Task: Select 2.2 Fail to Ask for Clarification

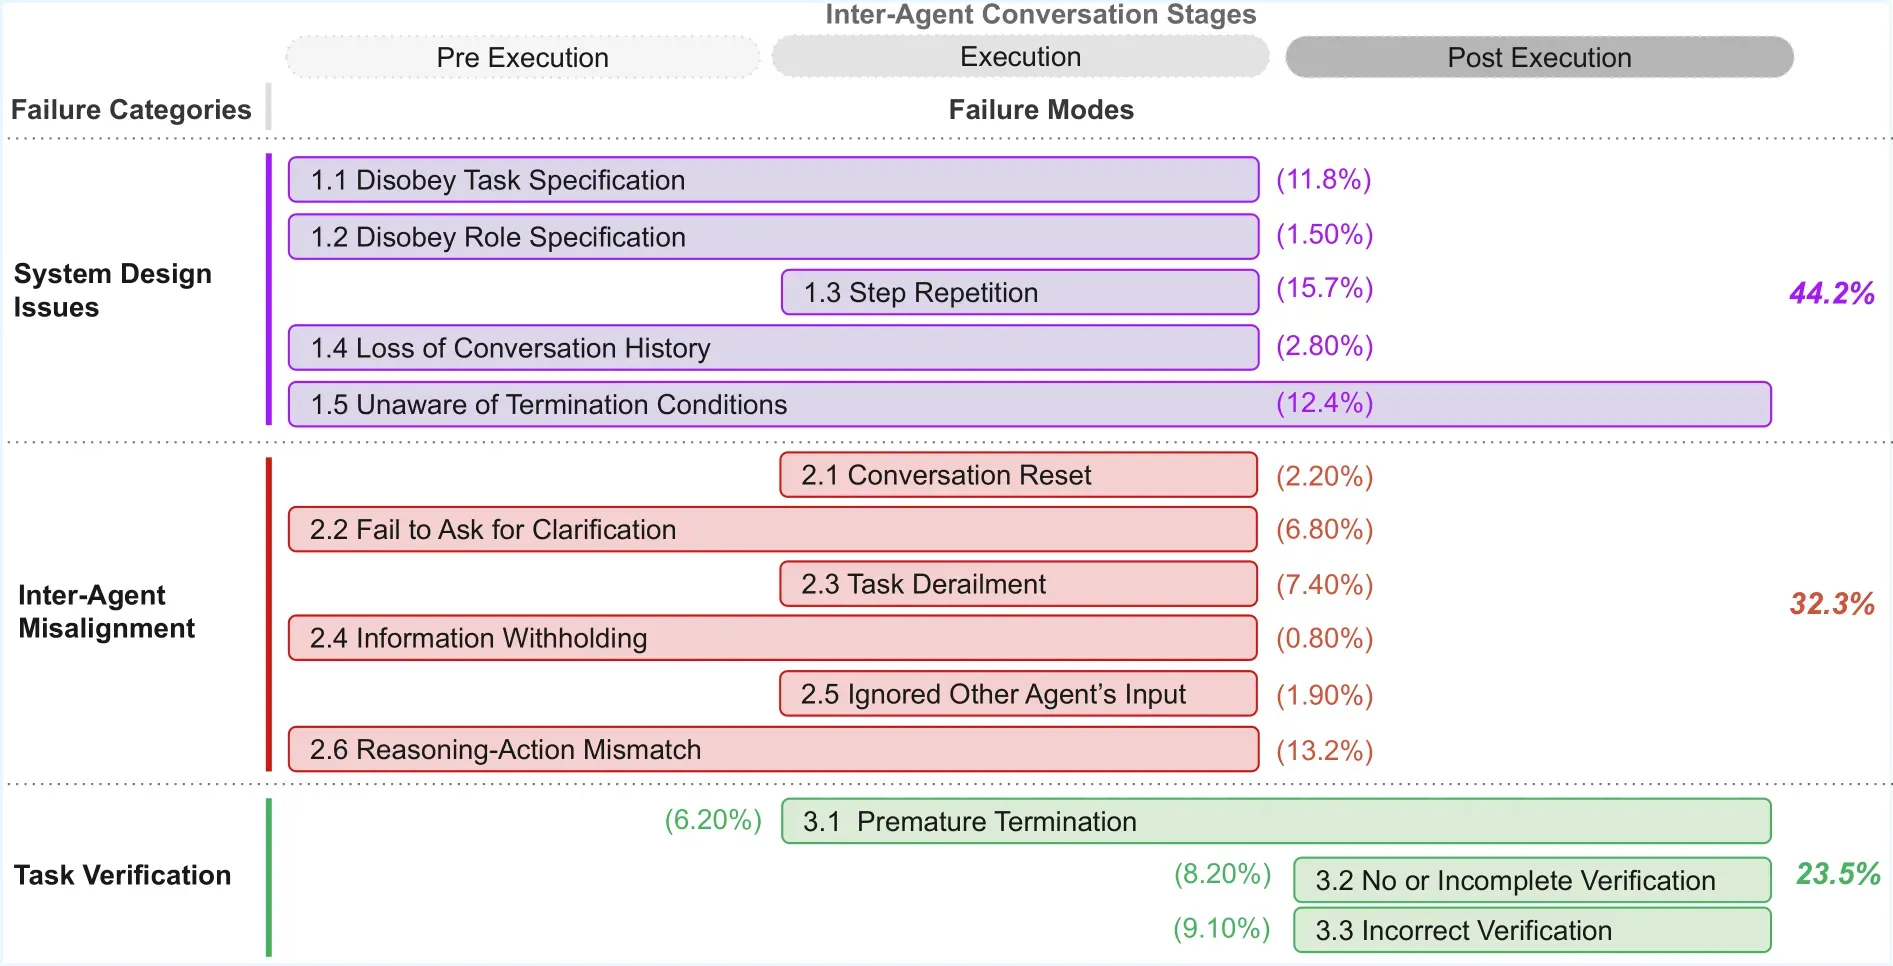Action: pos(772,530)
